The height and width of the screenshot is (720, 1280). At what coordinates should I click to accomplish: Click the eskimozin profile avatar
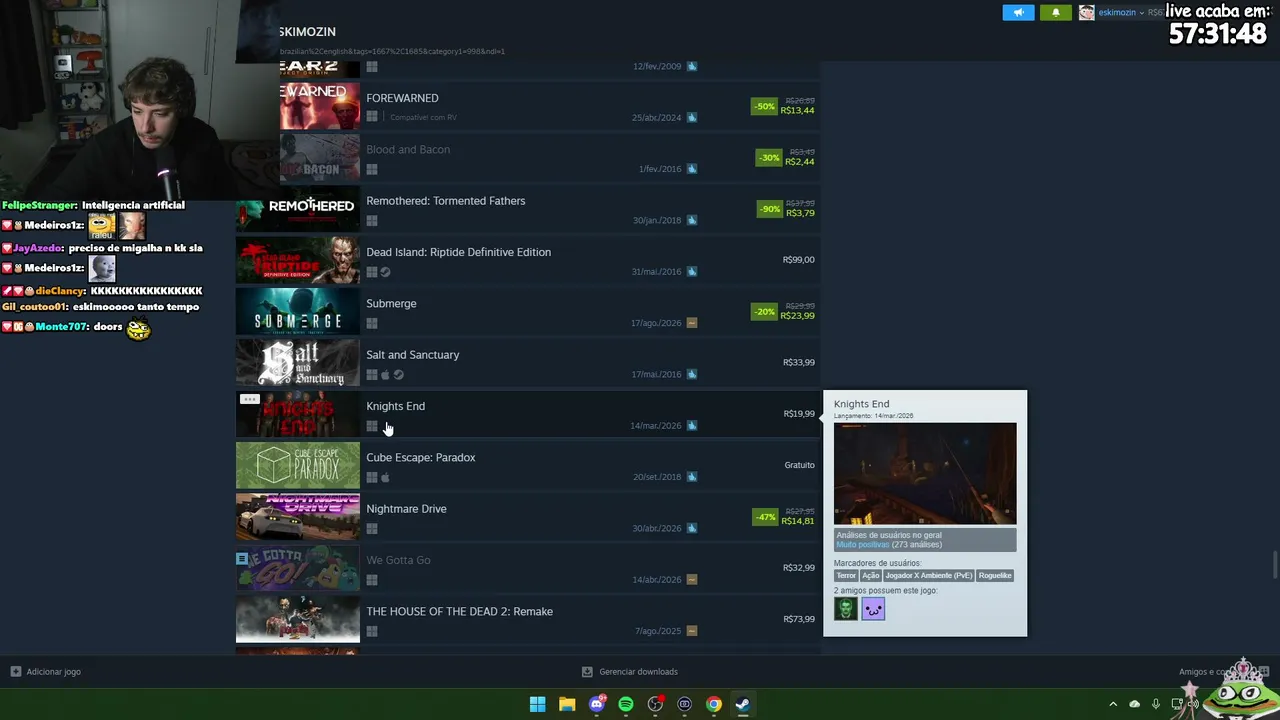click(x=1086, y=12)
